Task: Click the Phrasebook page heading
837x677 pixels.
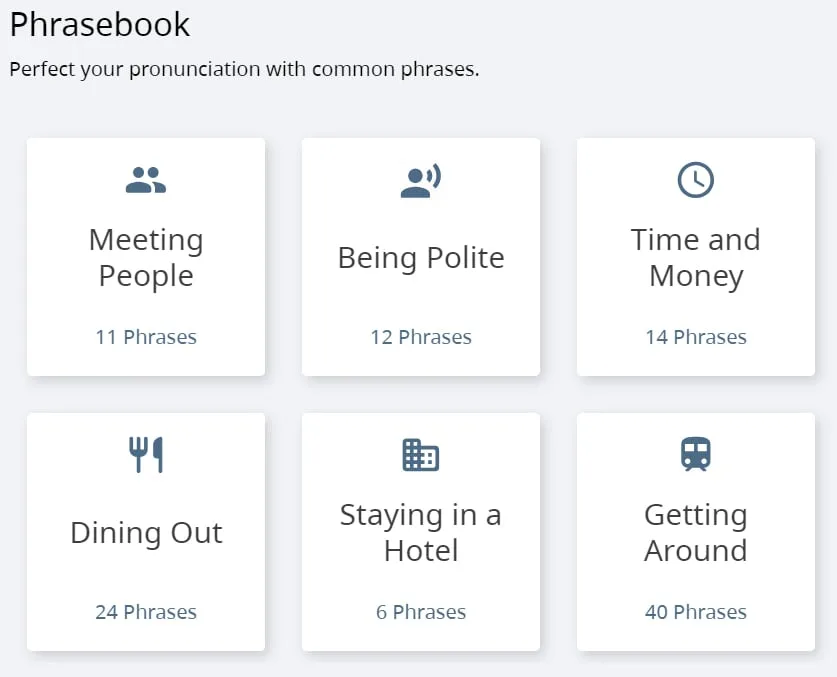Action: coord(100,25)
